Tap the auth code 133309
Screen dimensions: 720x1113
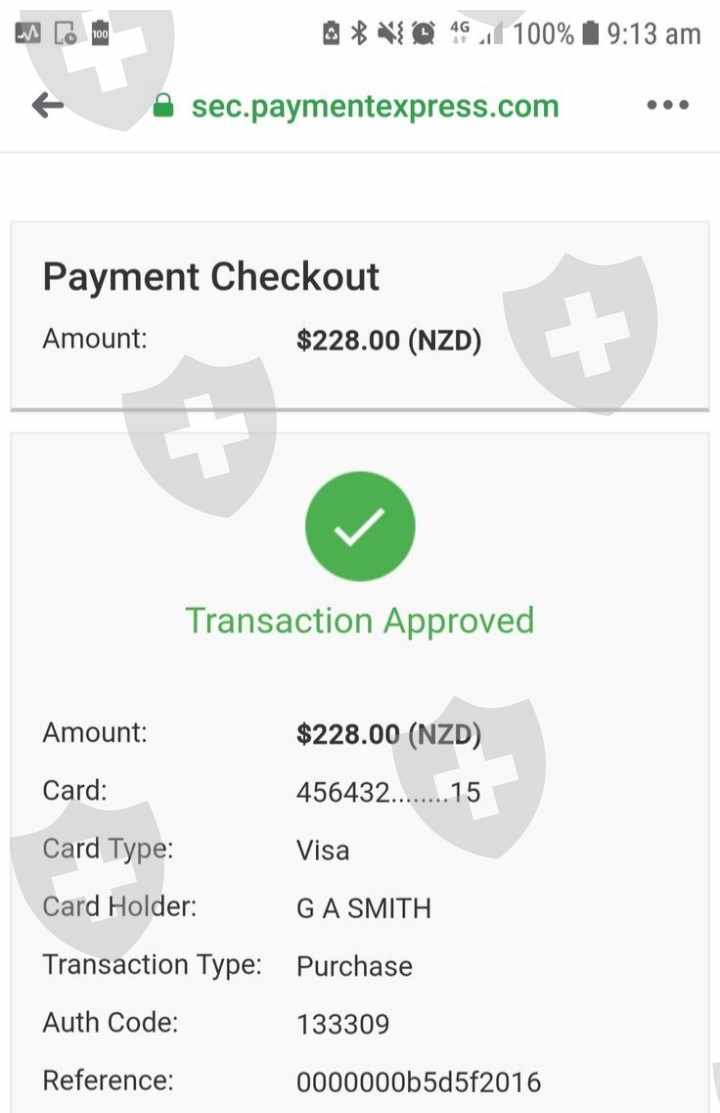click(343, 1024)
